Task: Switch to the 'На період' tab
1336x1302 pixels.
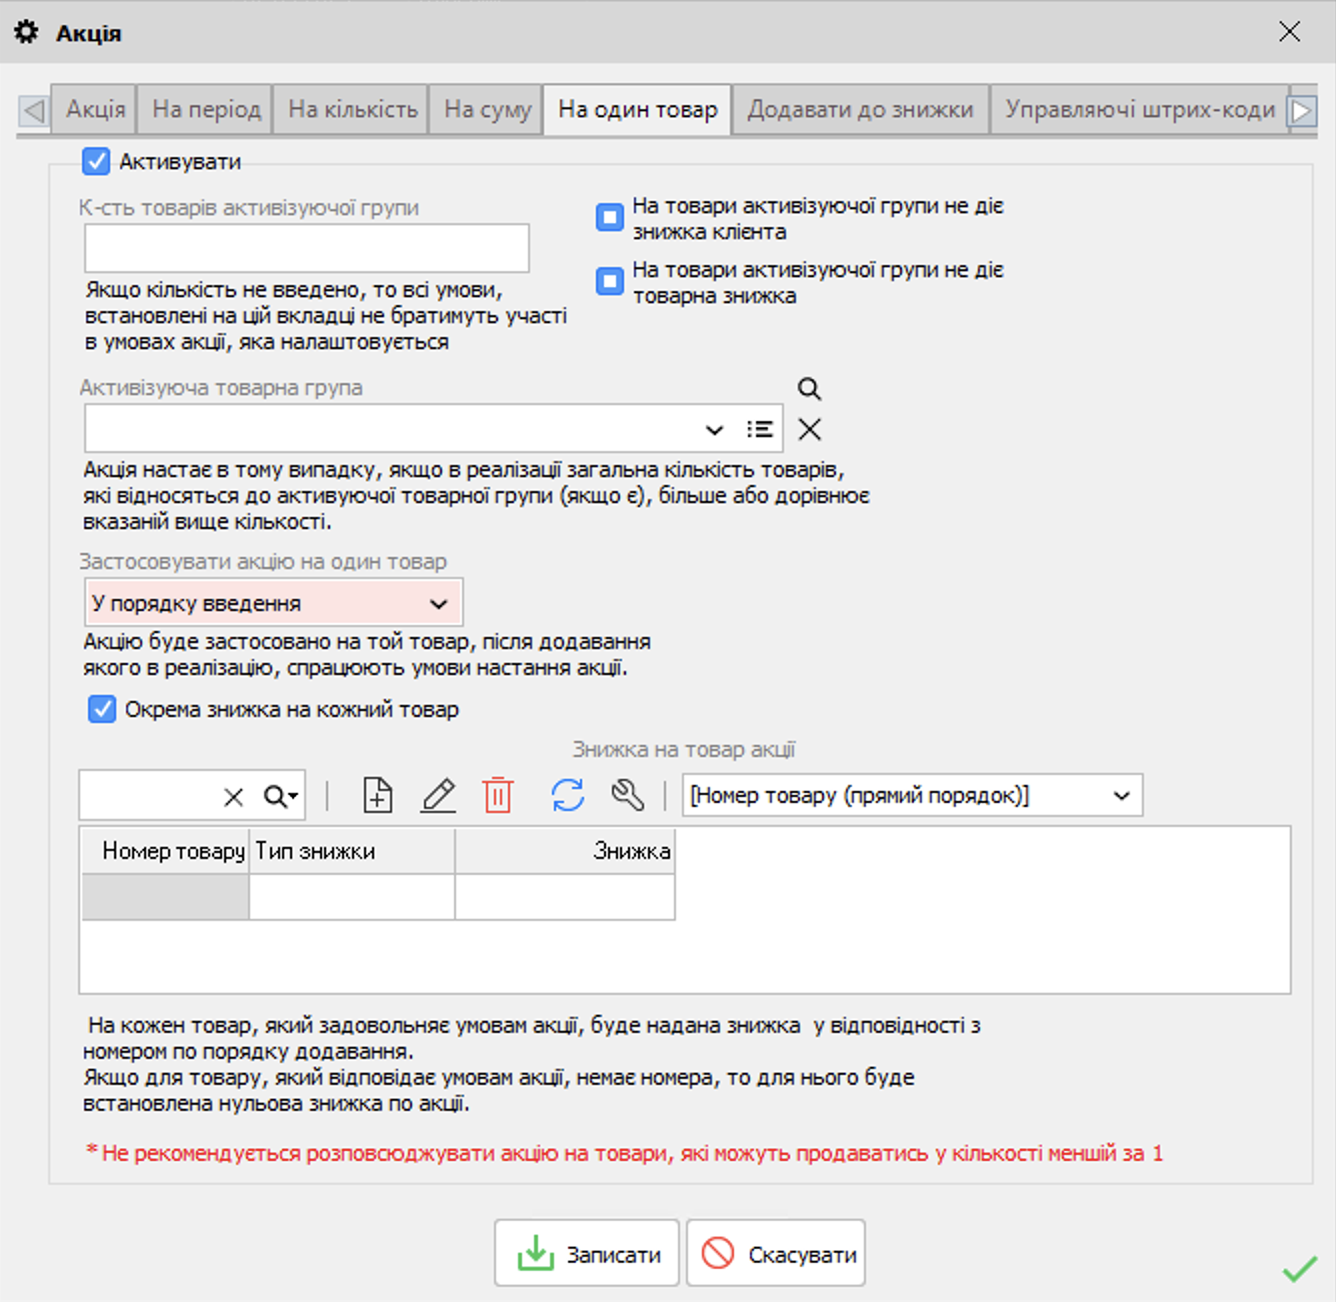Action: [x=206, y=110]
